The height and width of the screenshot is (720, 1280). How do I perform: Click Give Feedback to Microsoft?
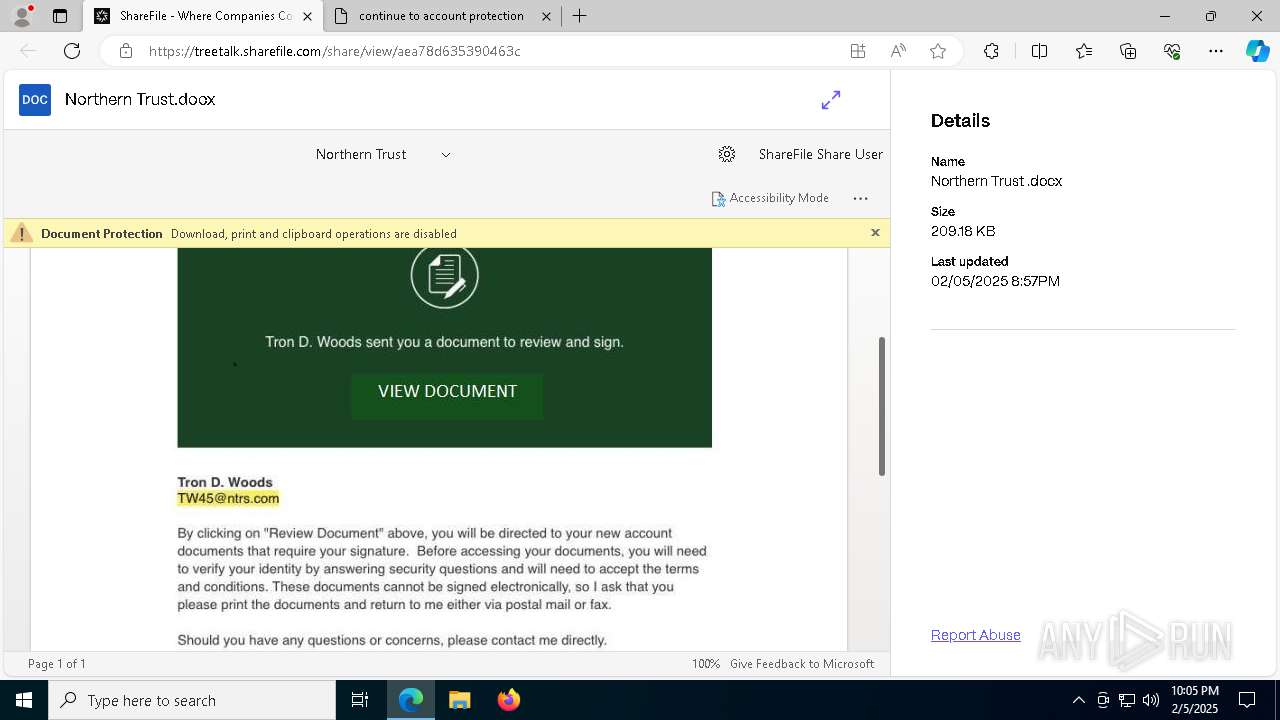tap(802, 664)
